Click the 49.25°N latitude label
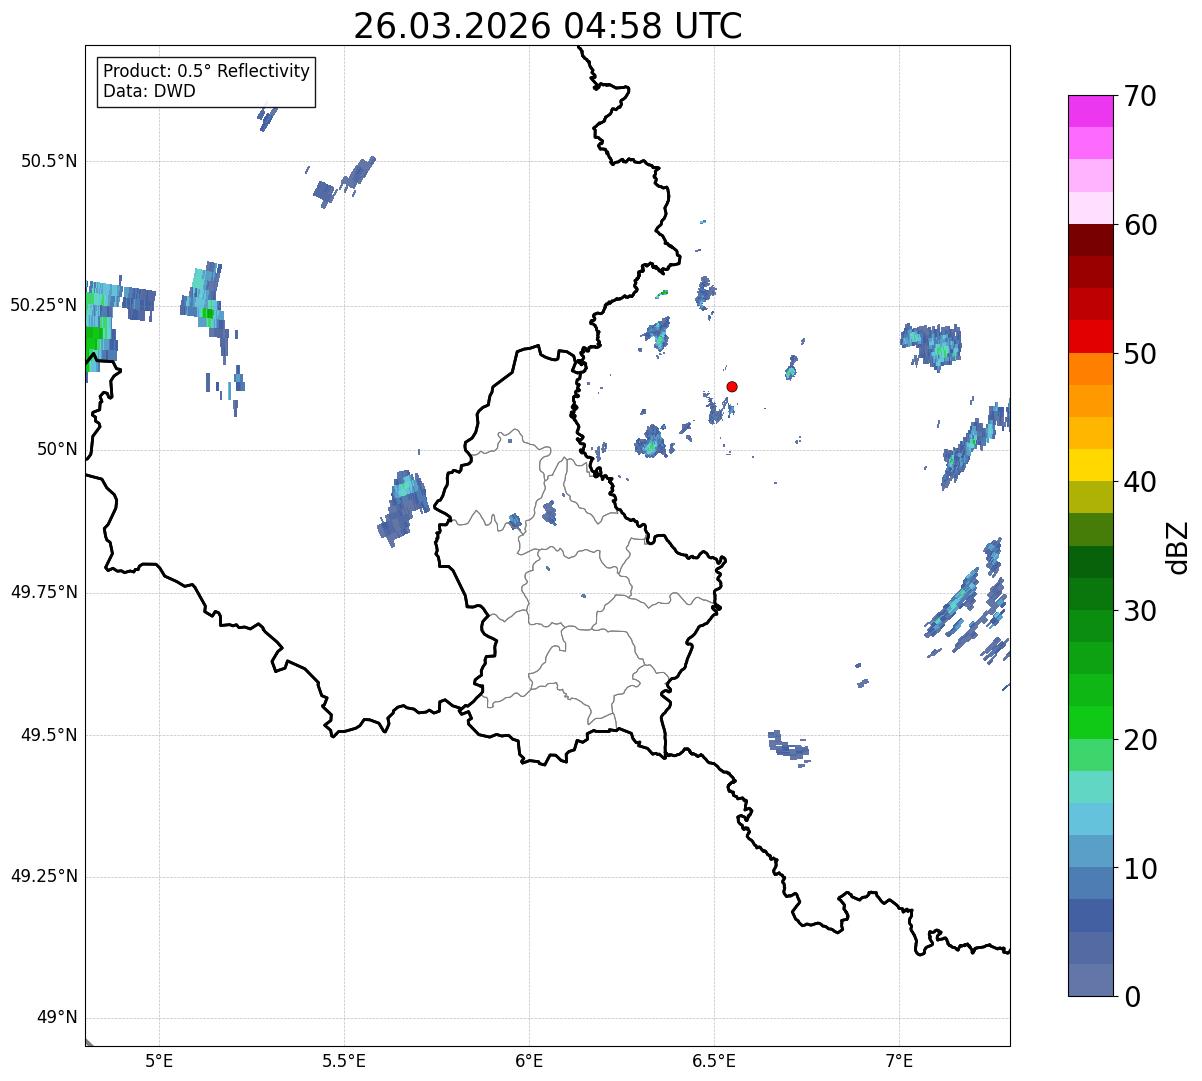 pos(44,876)
